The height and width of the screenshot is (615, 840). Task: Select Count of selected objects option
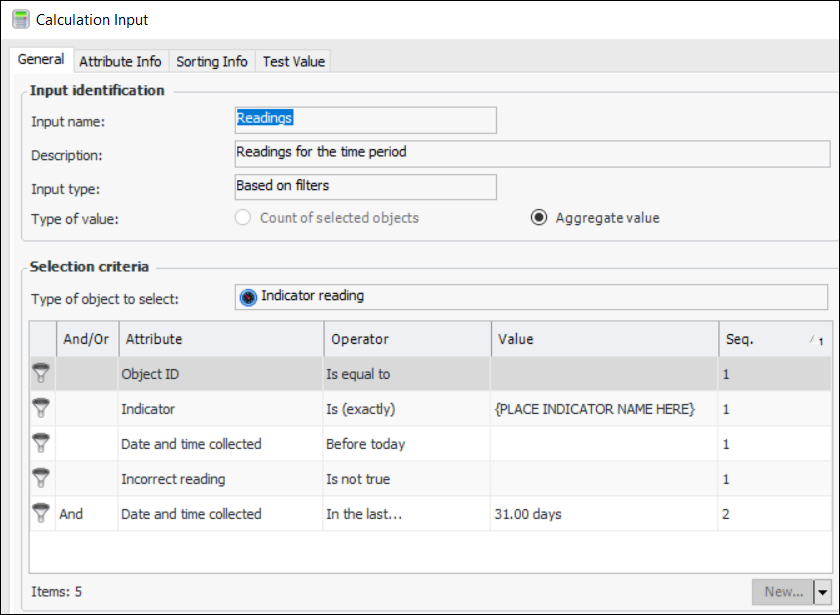[x=242, y=217]
